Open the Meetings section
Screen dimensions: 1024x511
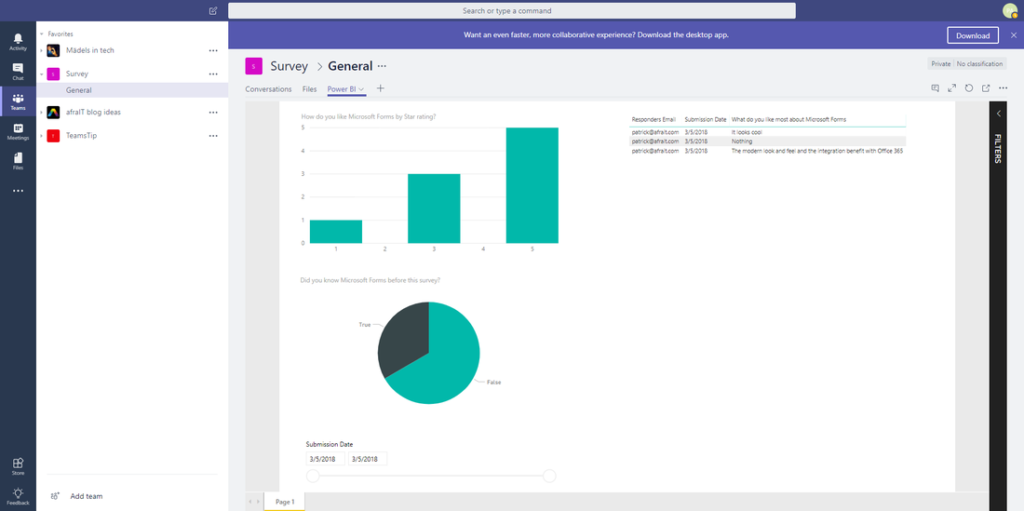(x=18, y=131)
